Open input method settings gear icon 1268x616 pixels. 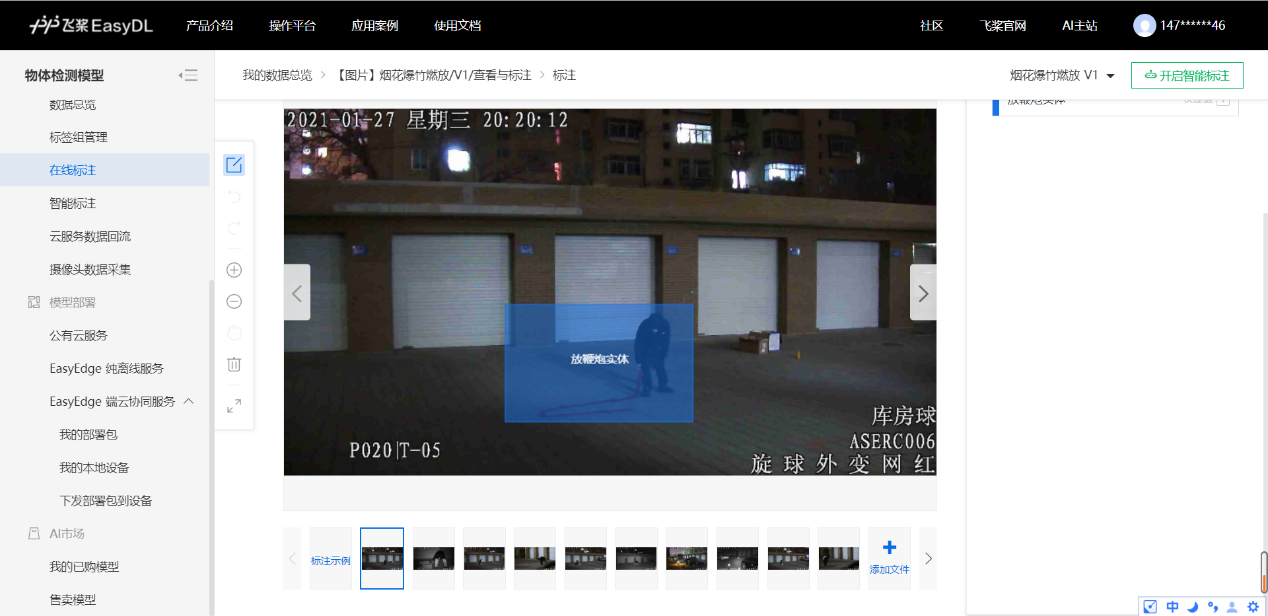(x=1253, y=607)
